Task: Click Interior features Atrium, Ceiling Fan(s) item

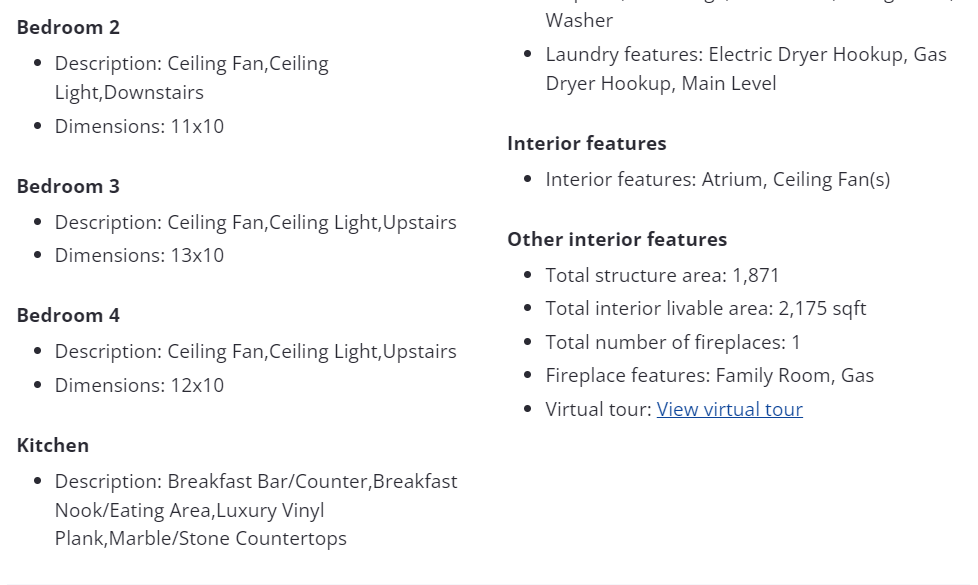Action: pyautogui.click(x=717, y=180)
